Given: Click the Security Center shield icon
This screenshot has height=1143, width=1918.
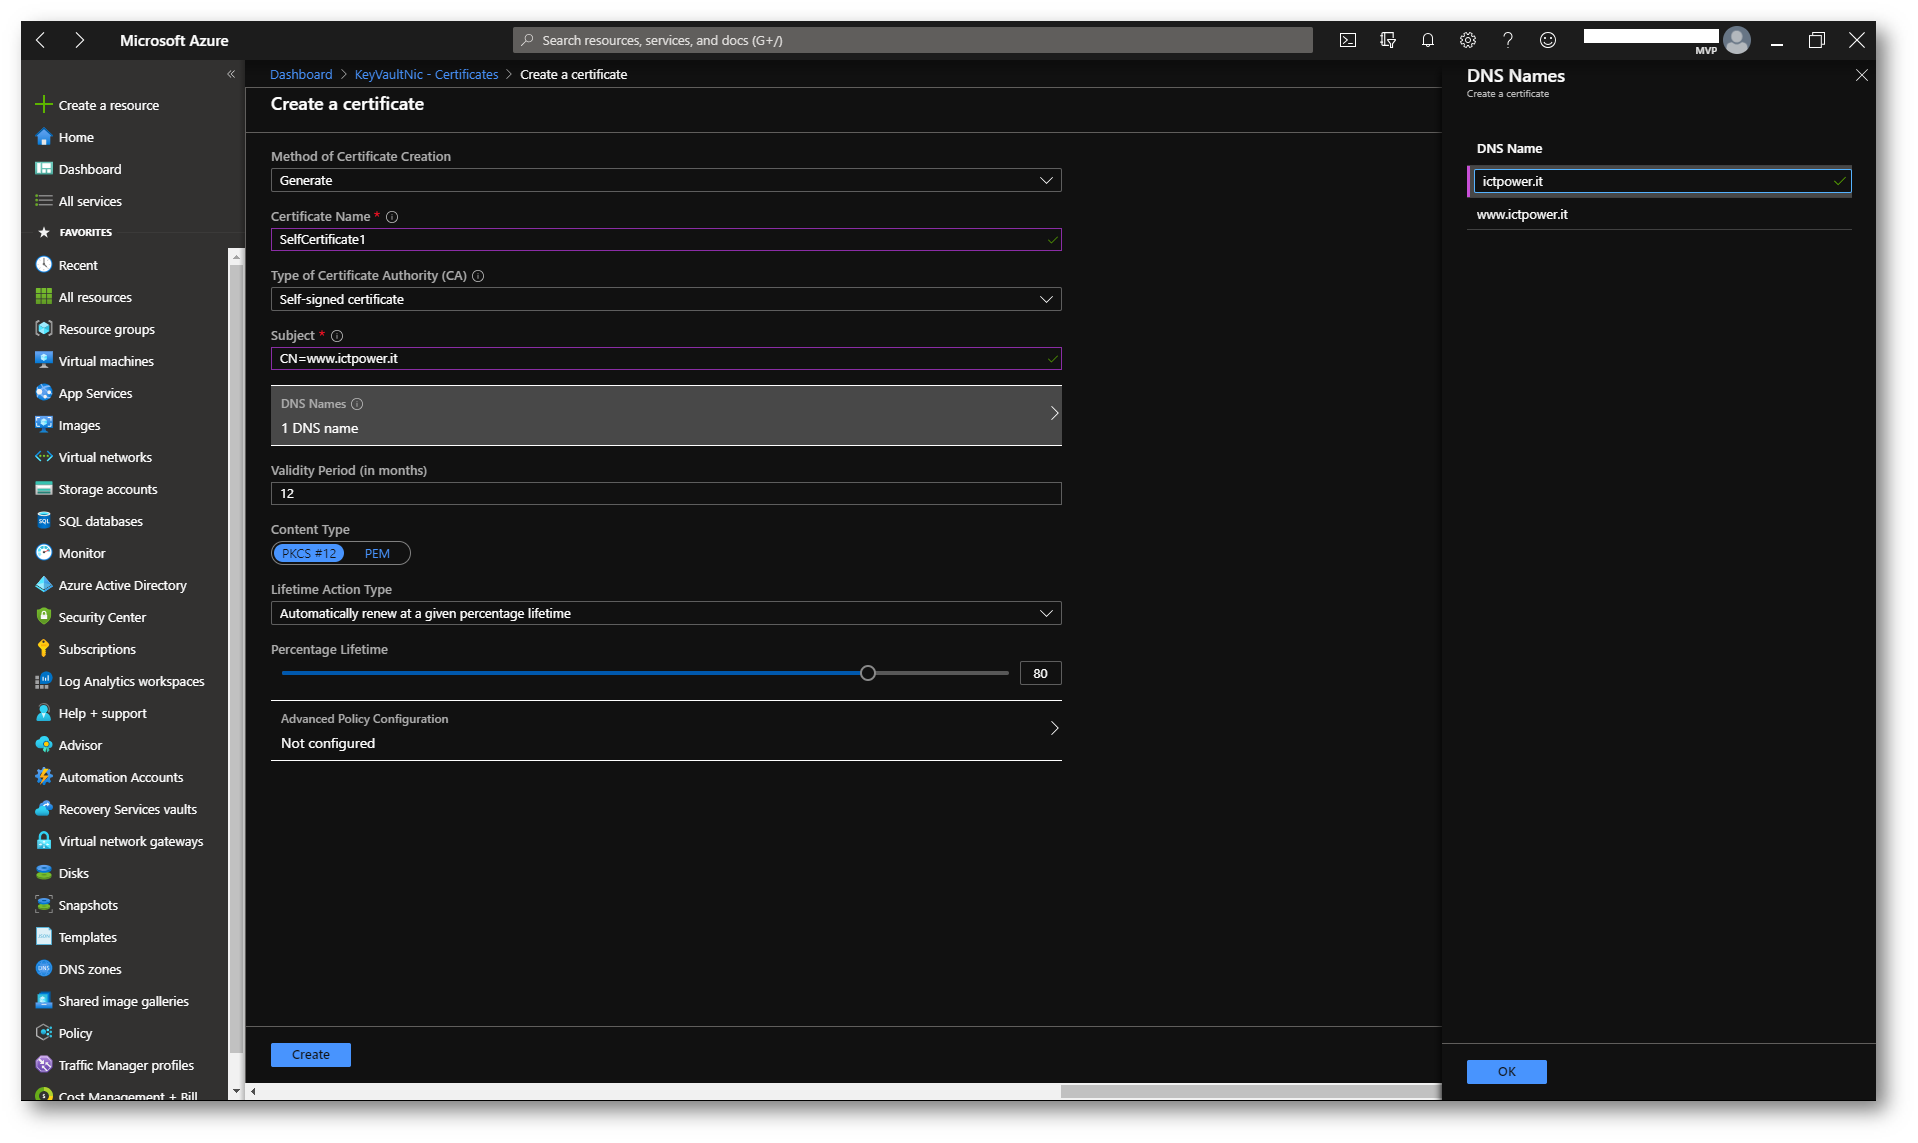Looking at the screenshot, I should [x=43, y=617].
